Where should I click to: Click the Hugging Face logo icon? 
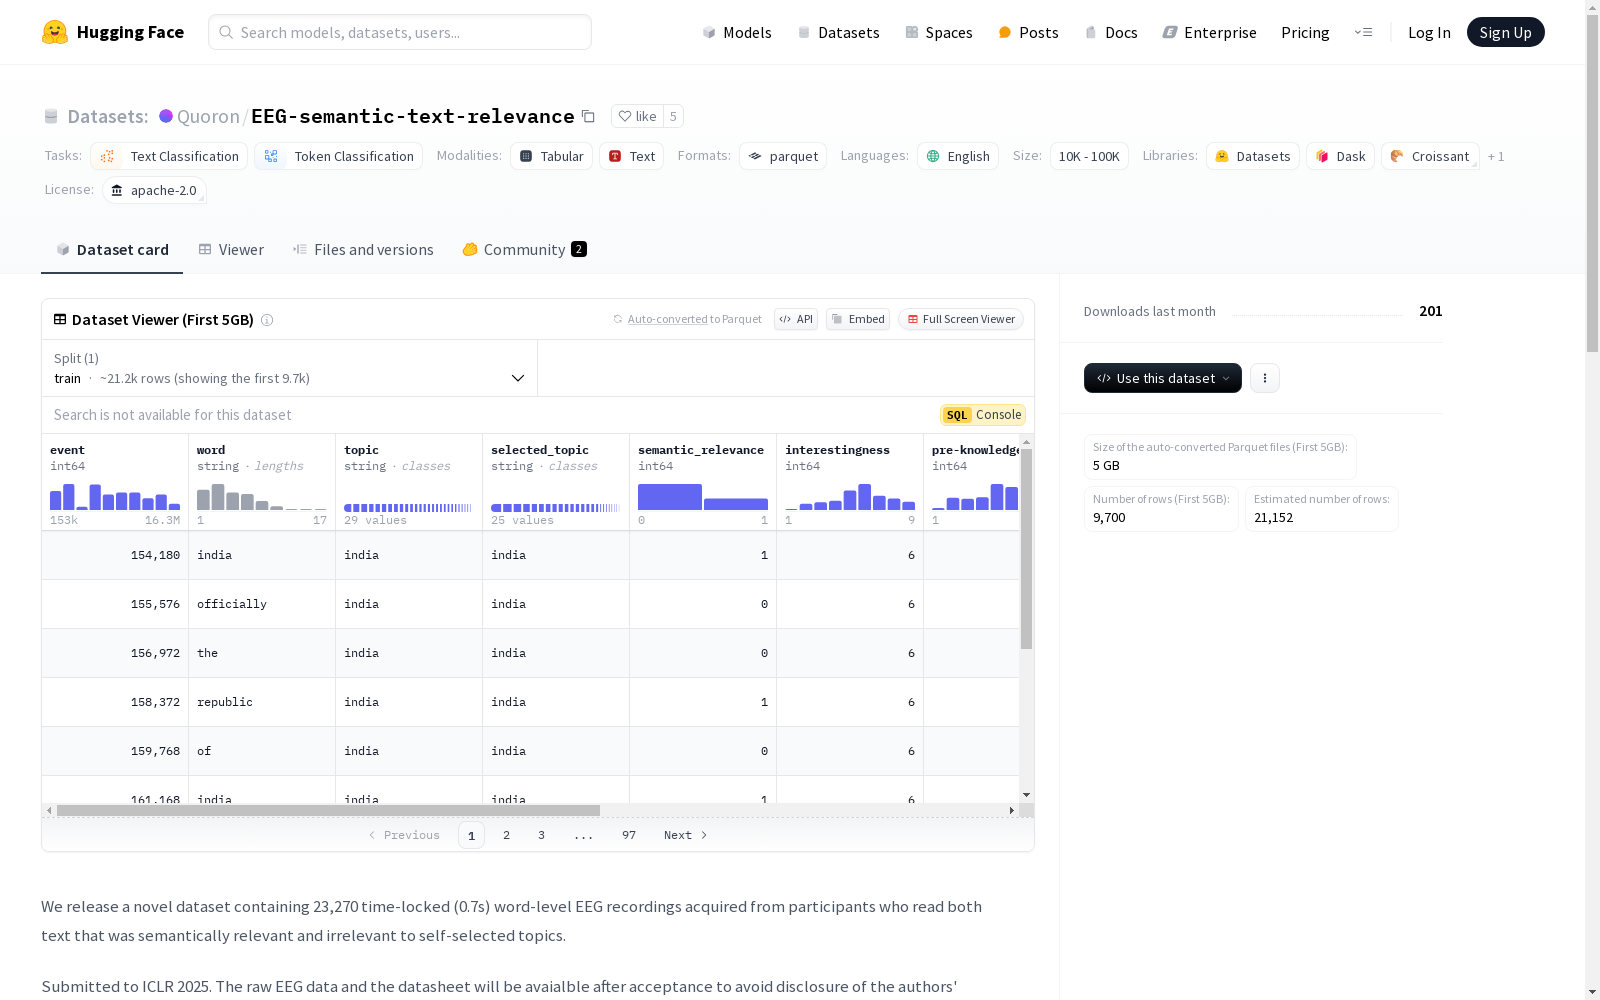pyautogui.click(x=55, y=32)
